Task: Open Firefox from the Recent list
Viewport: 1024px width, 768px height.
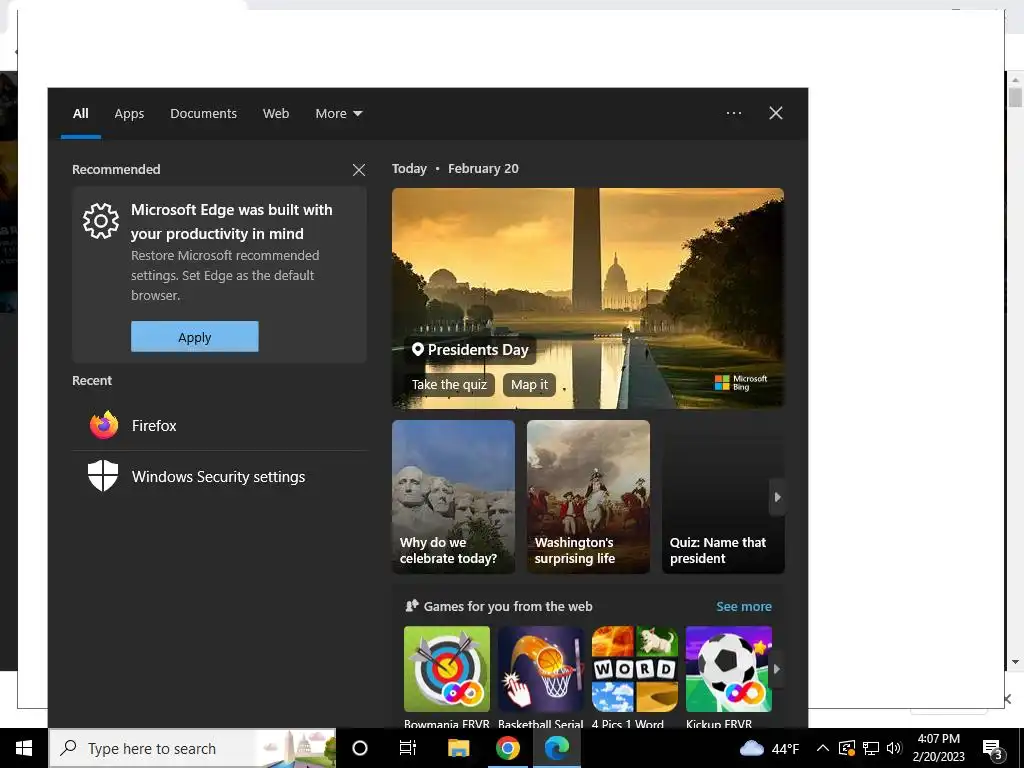Action: tap(219, 426)
